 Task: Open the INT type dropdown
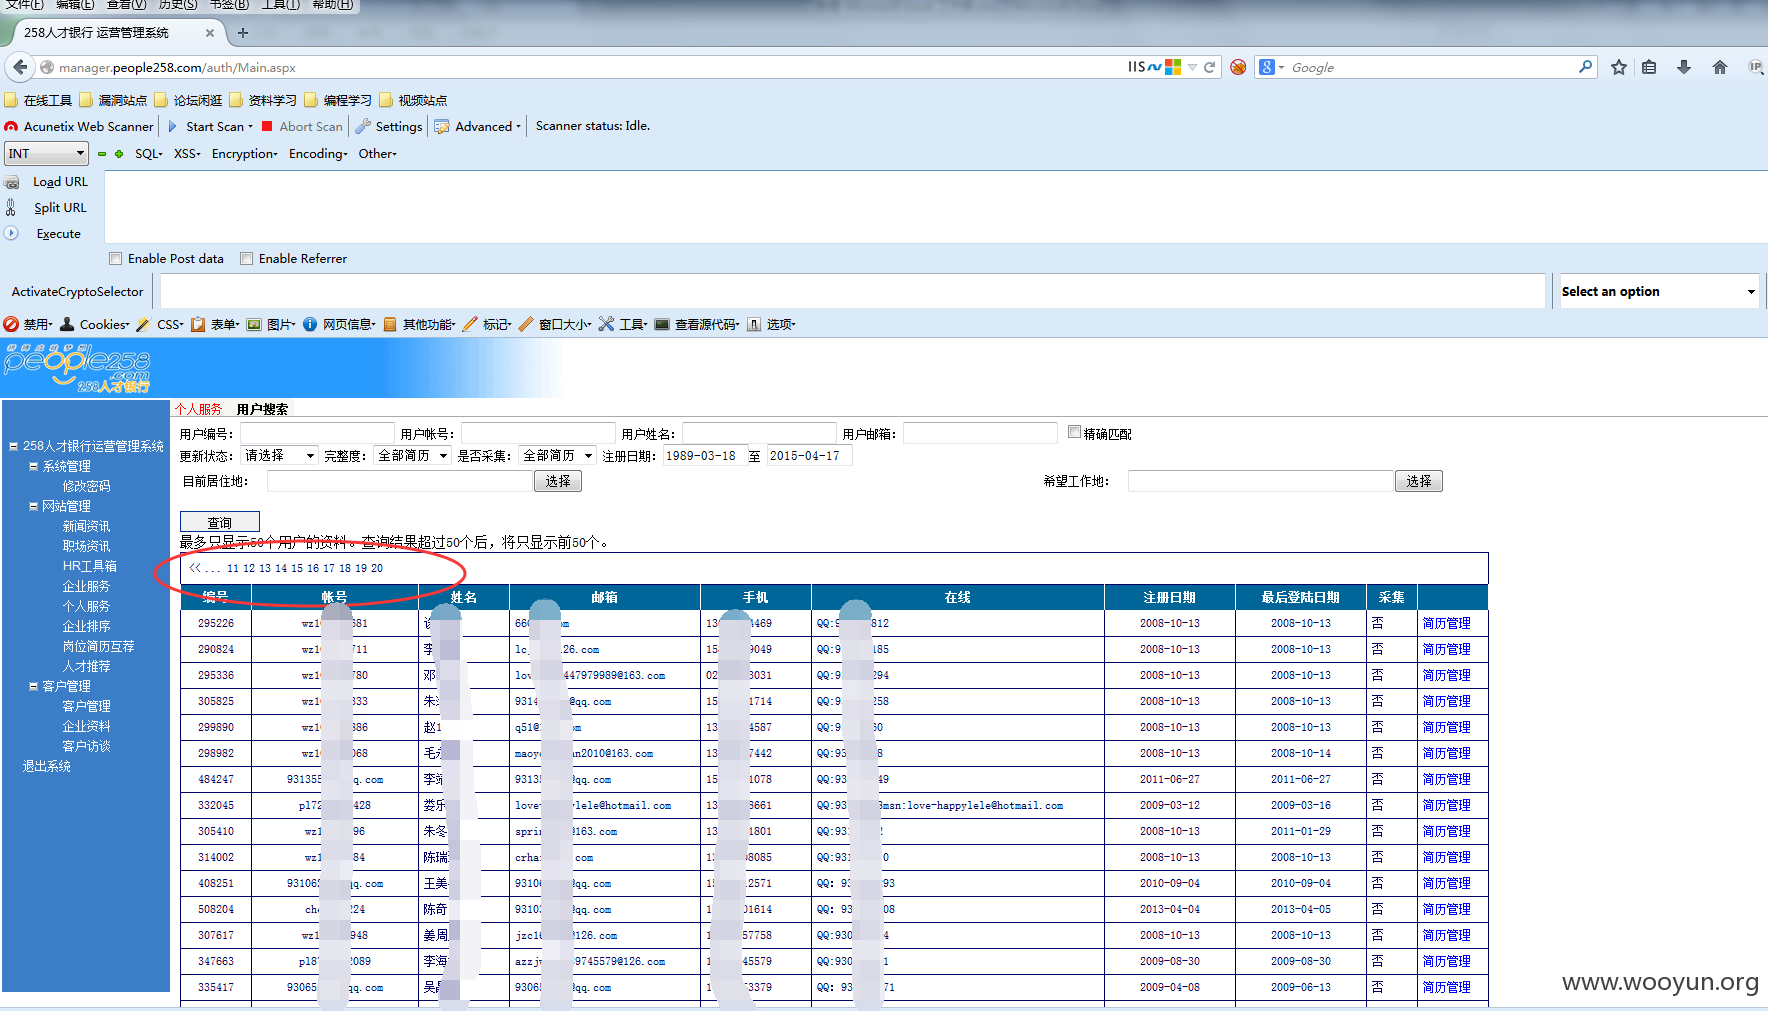pos(46,153)
